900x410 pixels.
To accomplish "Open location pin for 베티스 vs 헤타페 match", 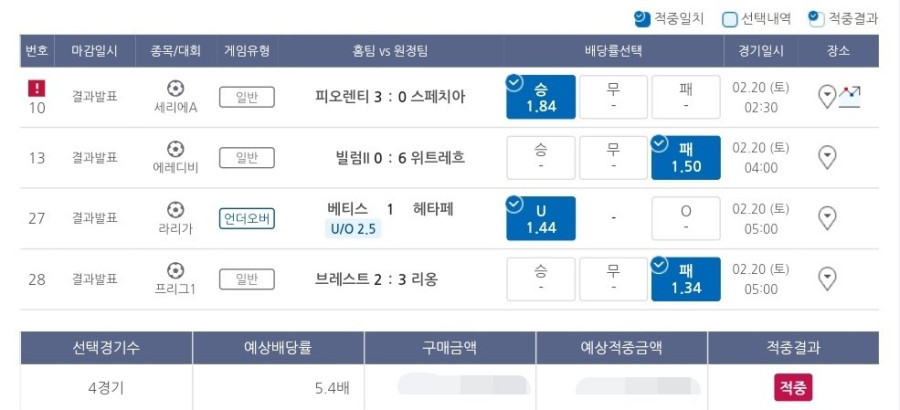I will pyautogui.click(x=827, y=218).
